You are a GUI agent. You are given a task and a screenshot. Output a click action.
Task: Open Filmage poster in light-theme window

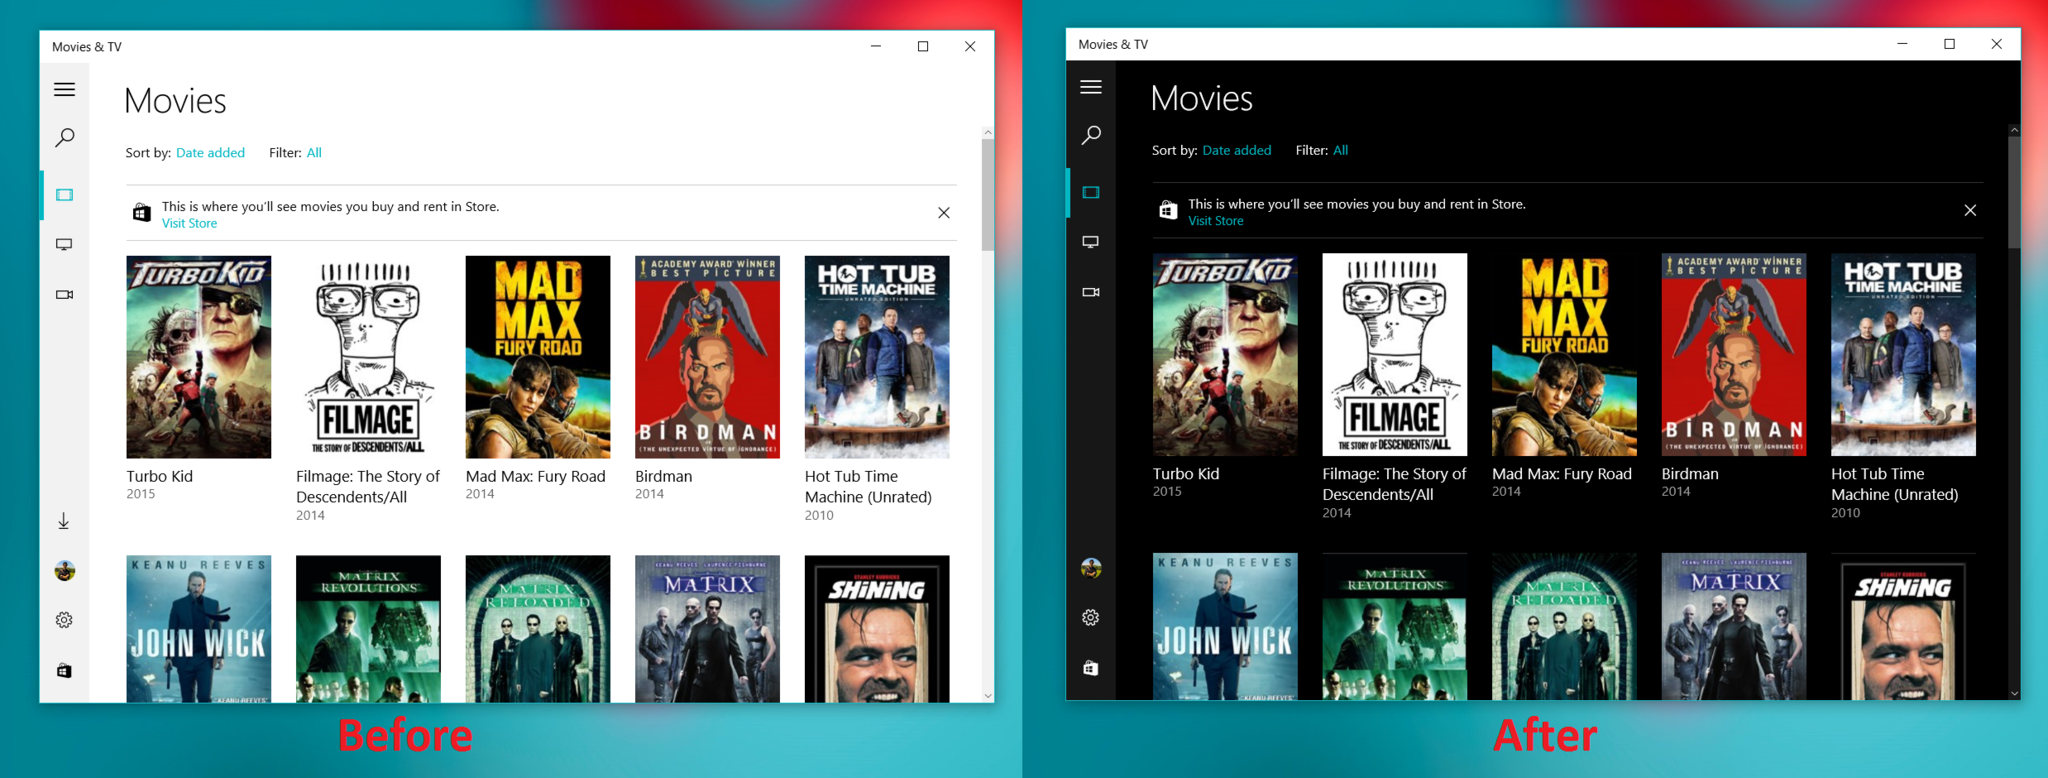[x=368, y=357]
